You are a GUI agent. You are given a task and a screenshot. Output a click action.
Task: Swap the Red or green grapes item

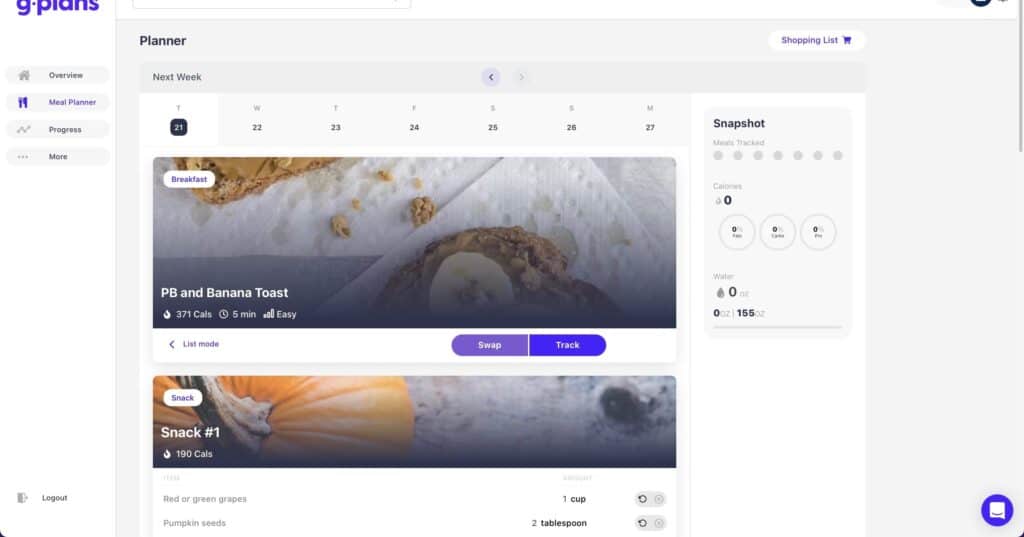(x=643, y=499)
